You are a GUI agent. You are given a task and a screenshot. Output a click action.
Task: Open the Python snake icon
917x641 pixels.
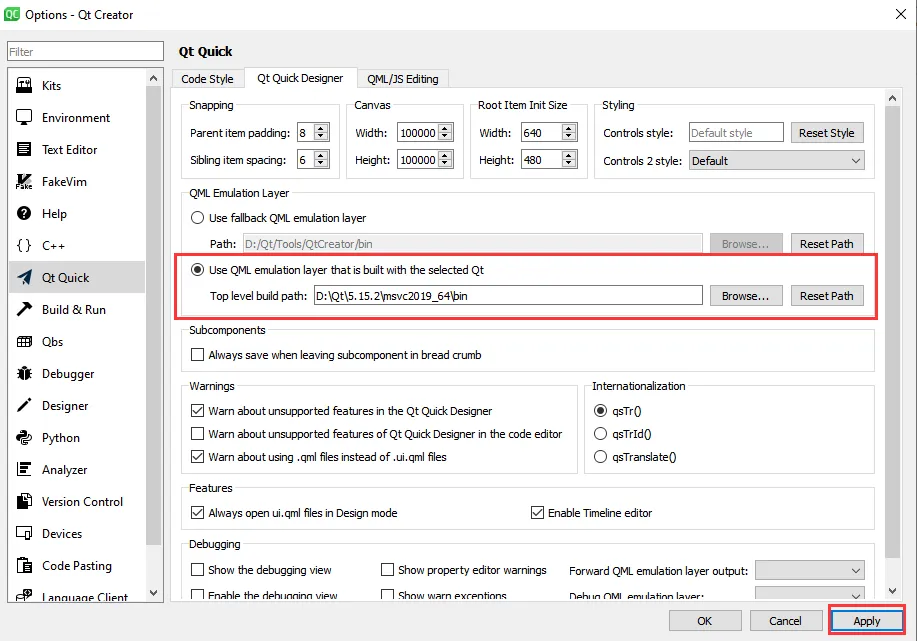(24, 437)
